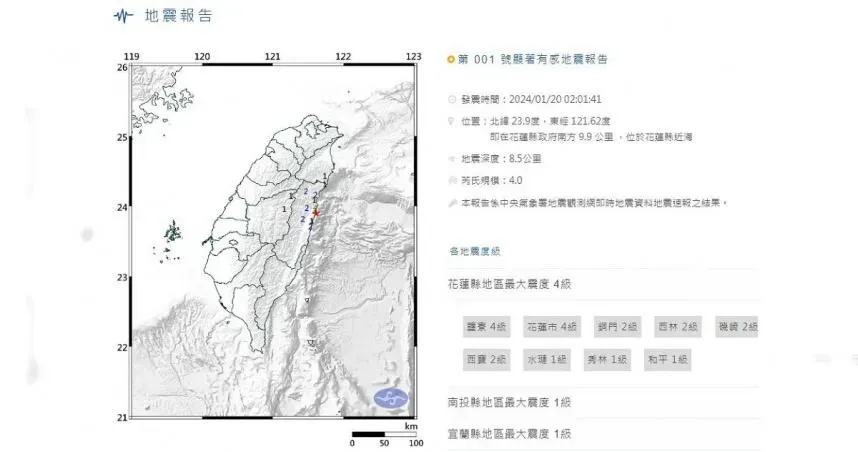Click the location pin icon beside 位置

pyautogui.click(x=453, y=119)
